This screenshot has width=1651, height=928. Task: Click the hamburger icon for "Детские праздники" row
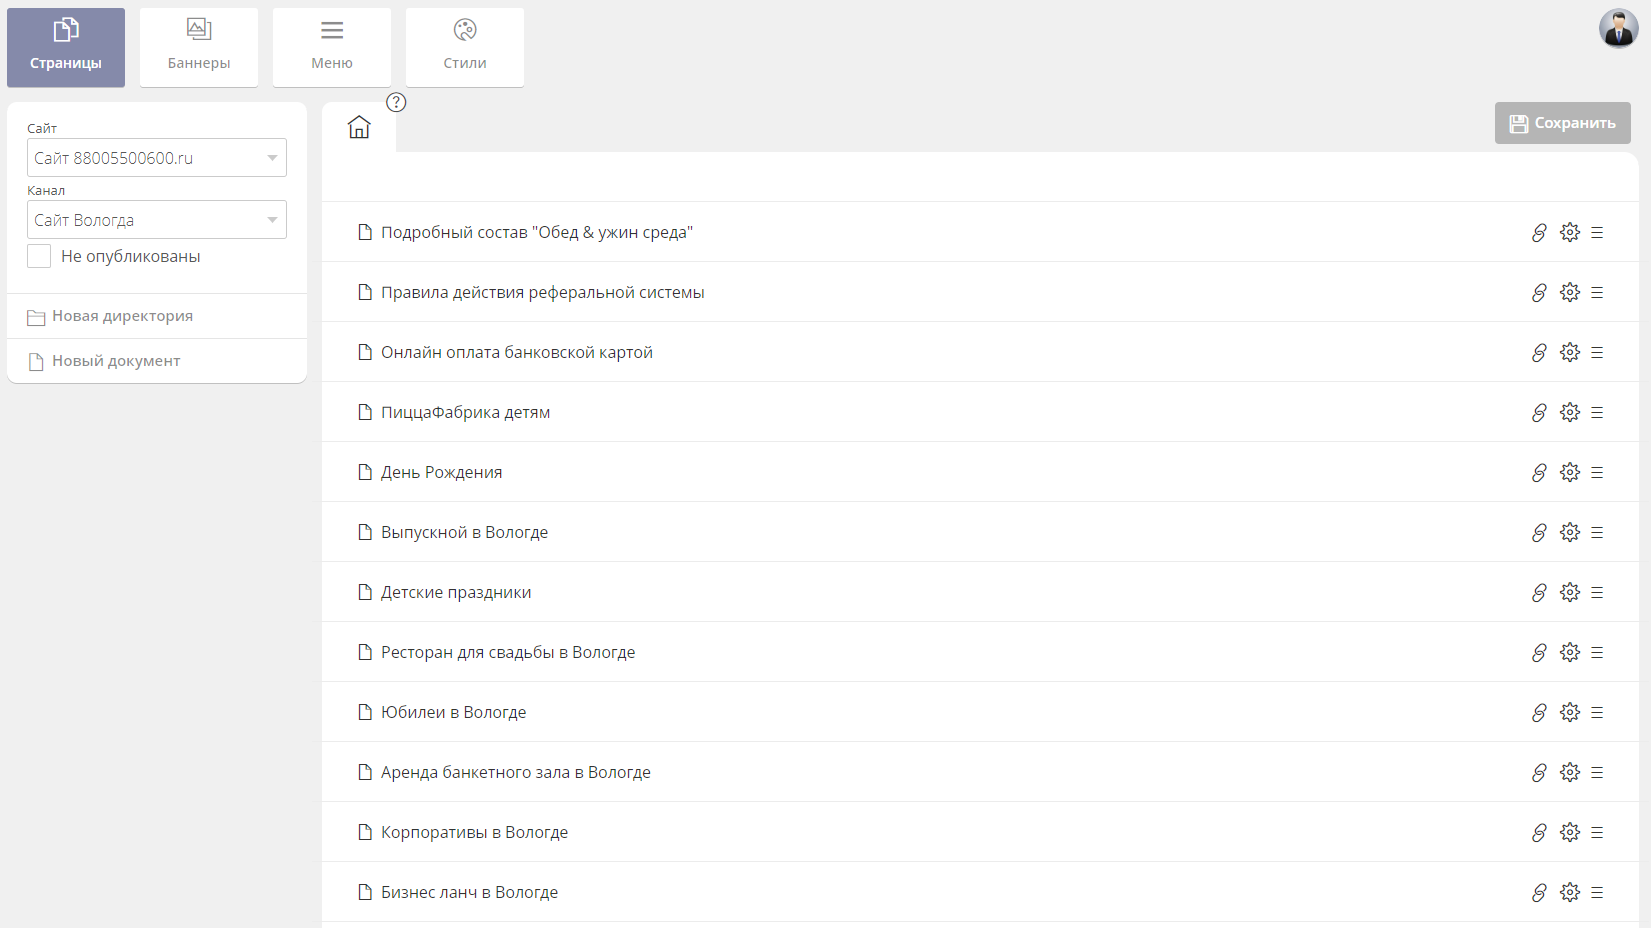click(x=1597, y=592)
